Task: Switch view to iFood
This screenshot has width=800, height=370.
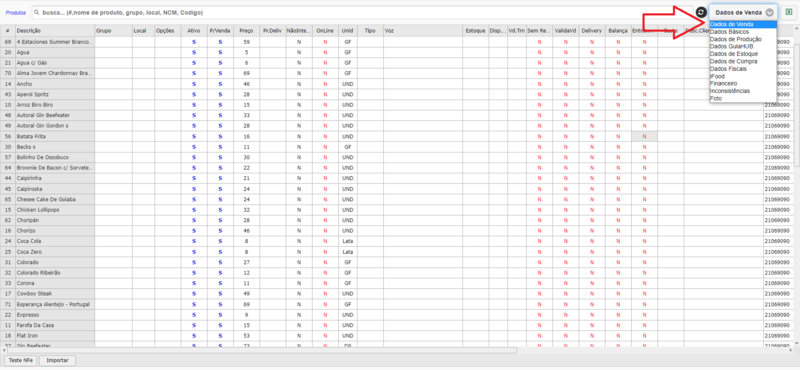Action: (743, 76)
